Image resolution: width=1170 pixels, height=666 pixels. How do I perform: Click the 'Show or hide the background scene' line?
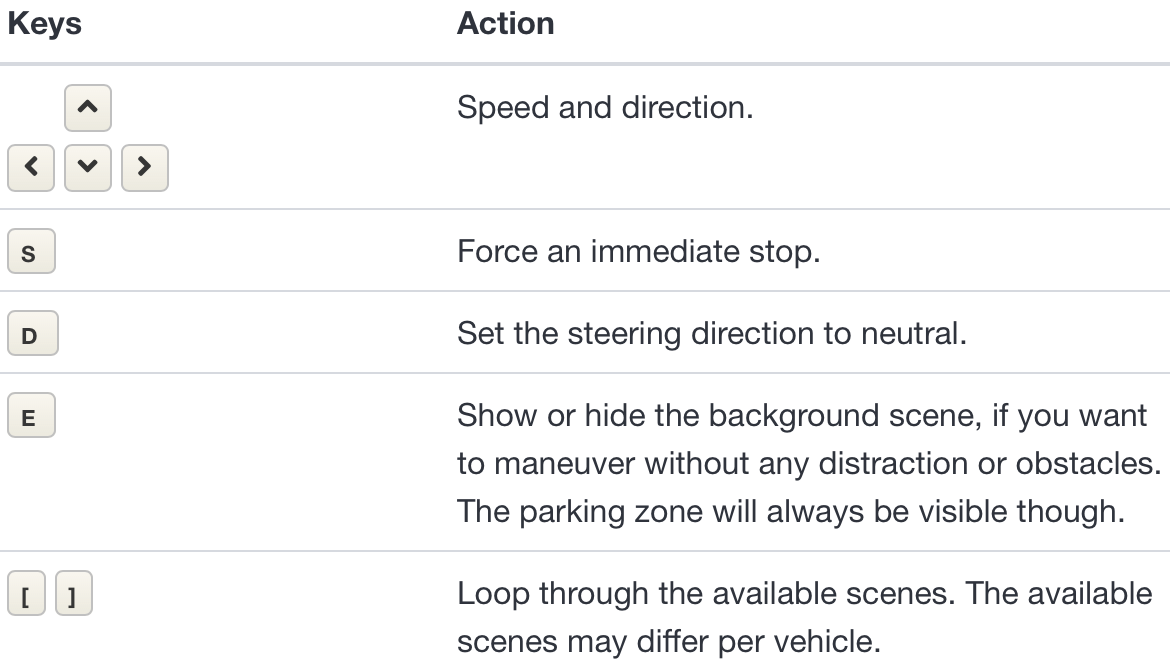802,415
